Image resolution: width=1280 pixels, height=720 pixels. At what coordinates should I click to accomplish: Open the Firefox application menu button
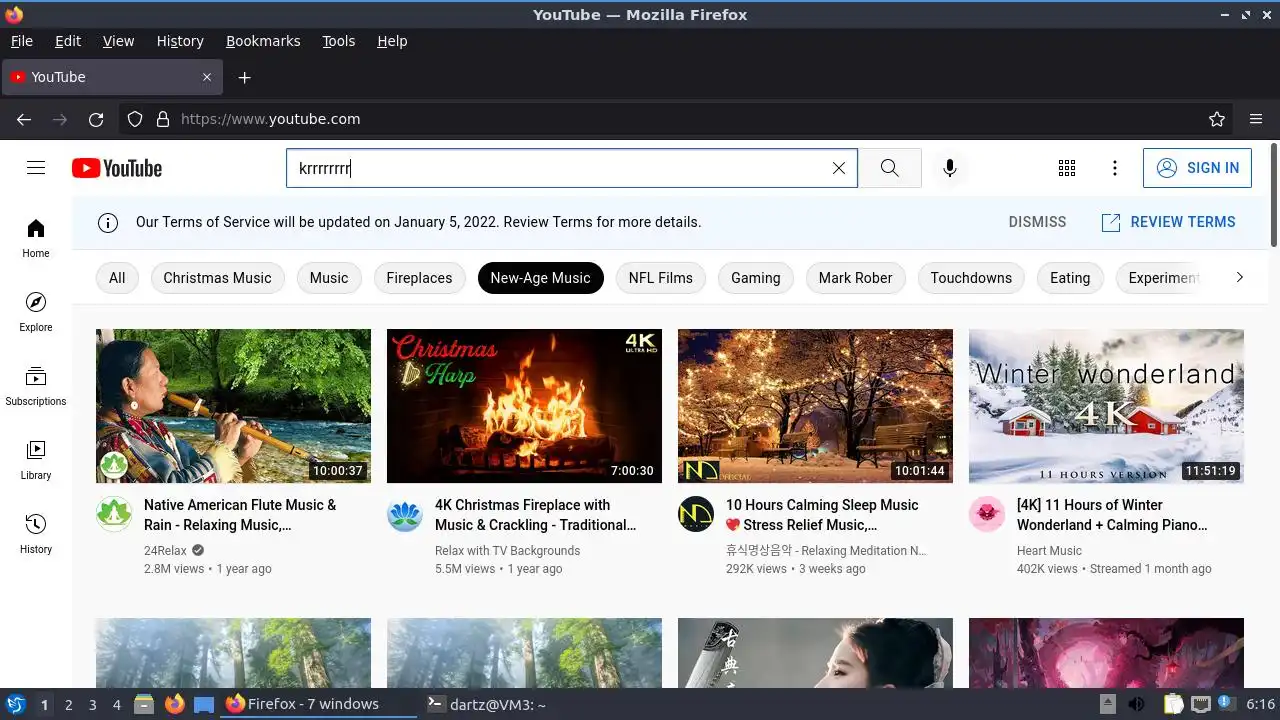(x=1256, y=119)
